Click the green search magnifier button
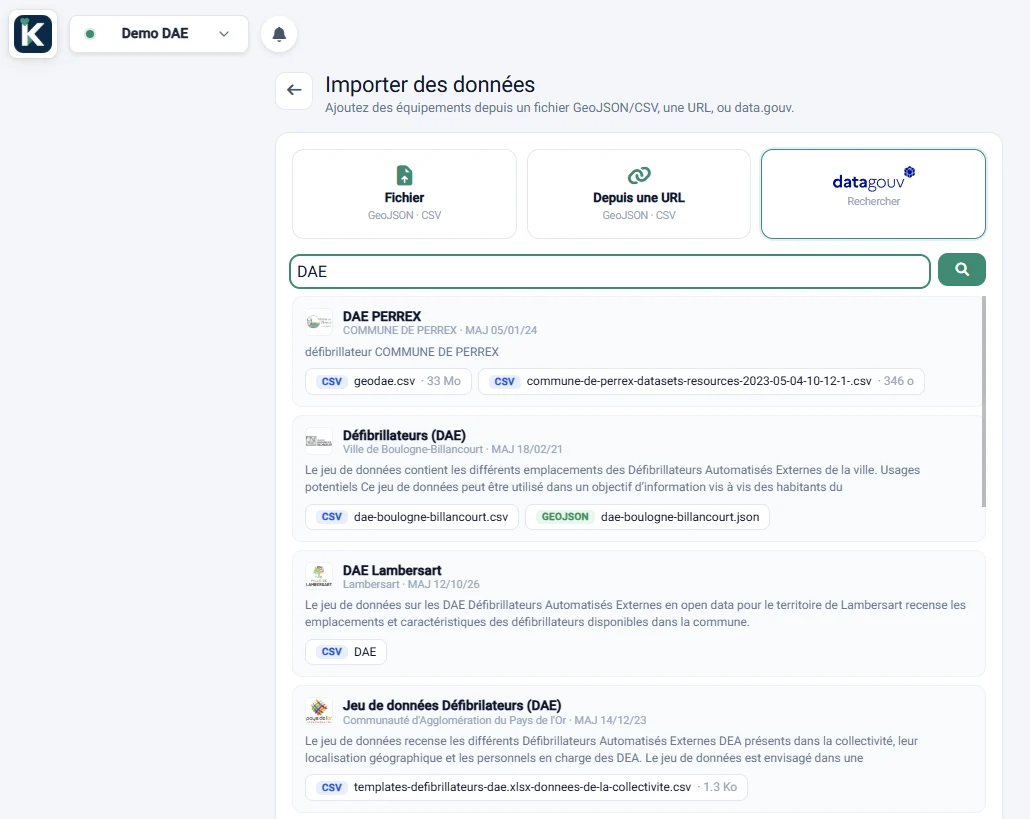 coord(962,269)
